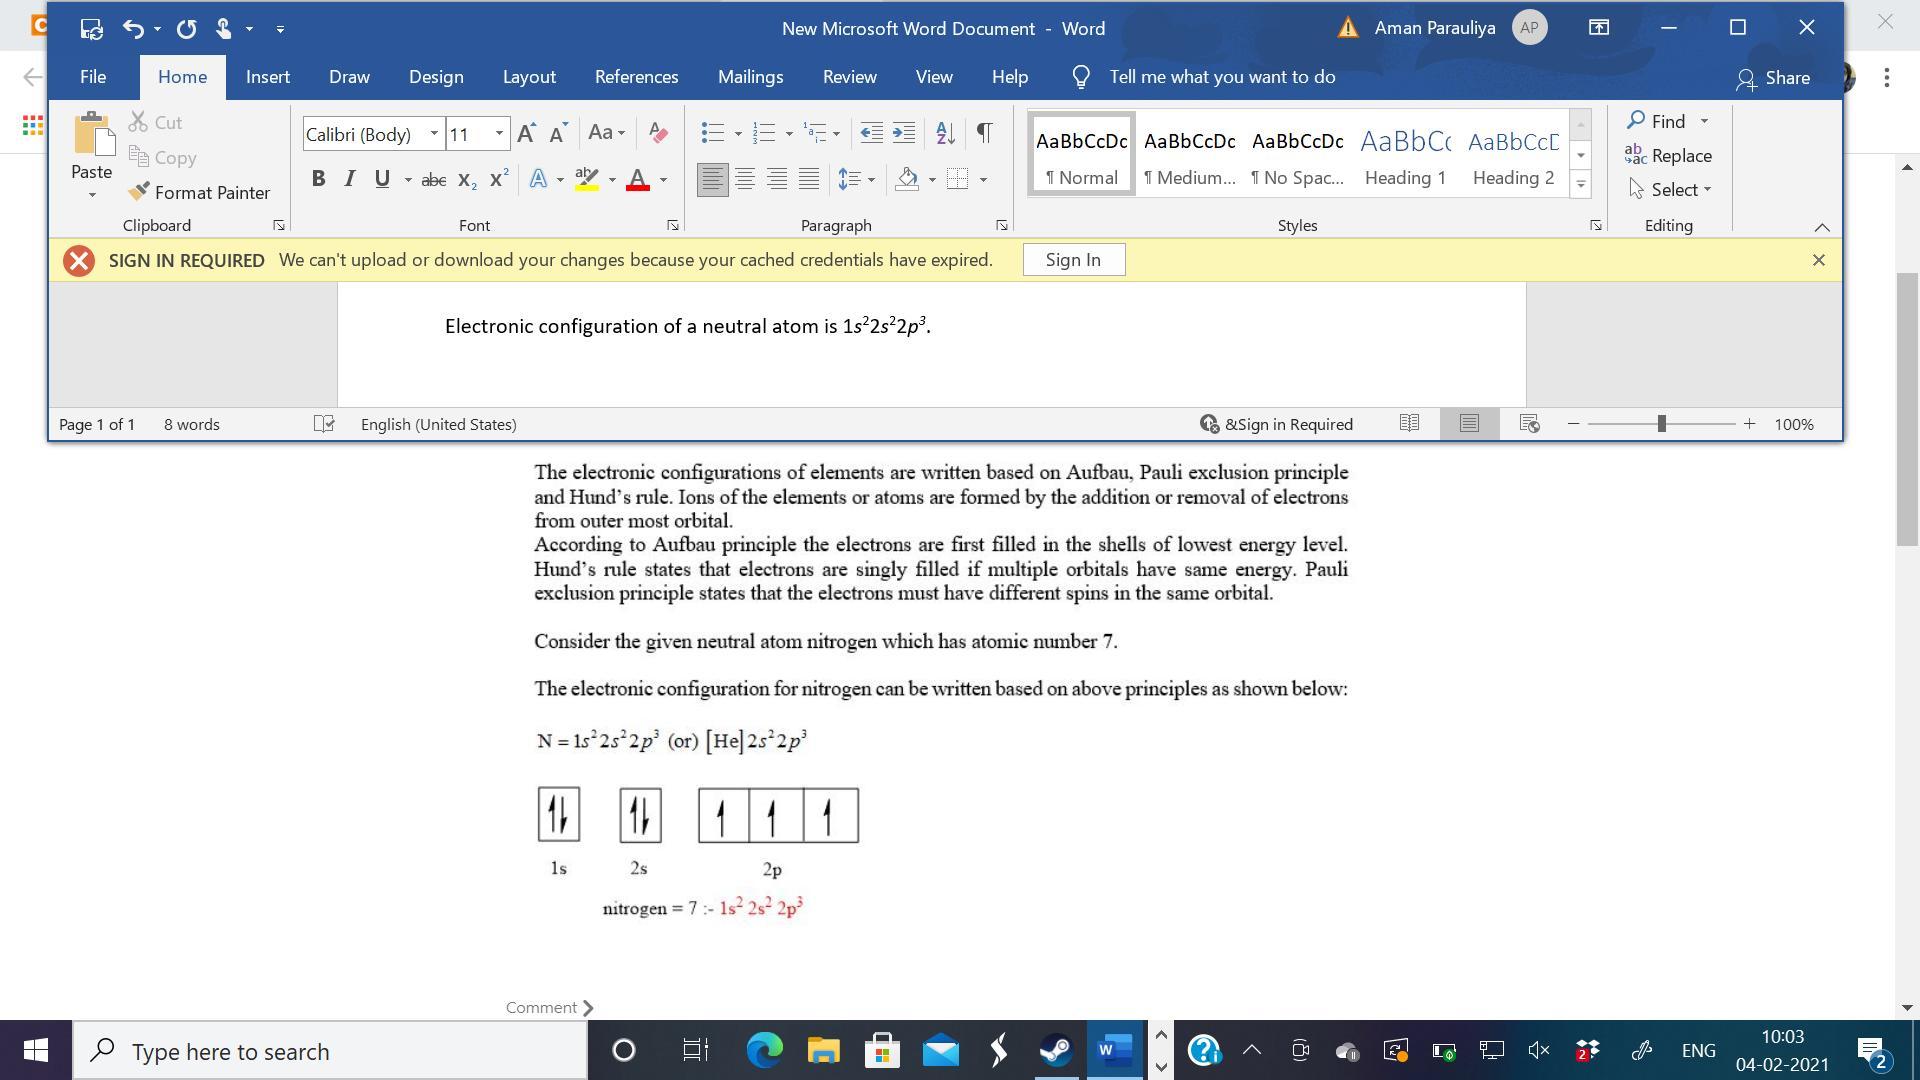Open the font size dropdown
The width and height of the screenshot is (1920, 1080).
[499, 134]
